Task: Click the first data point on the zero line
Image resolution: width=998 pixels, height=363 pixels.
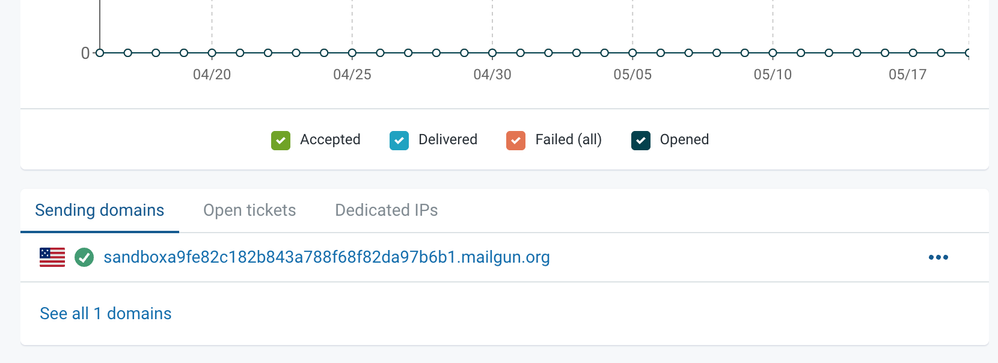Action: (99, 53)
